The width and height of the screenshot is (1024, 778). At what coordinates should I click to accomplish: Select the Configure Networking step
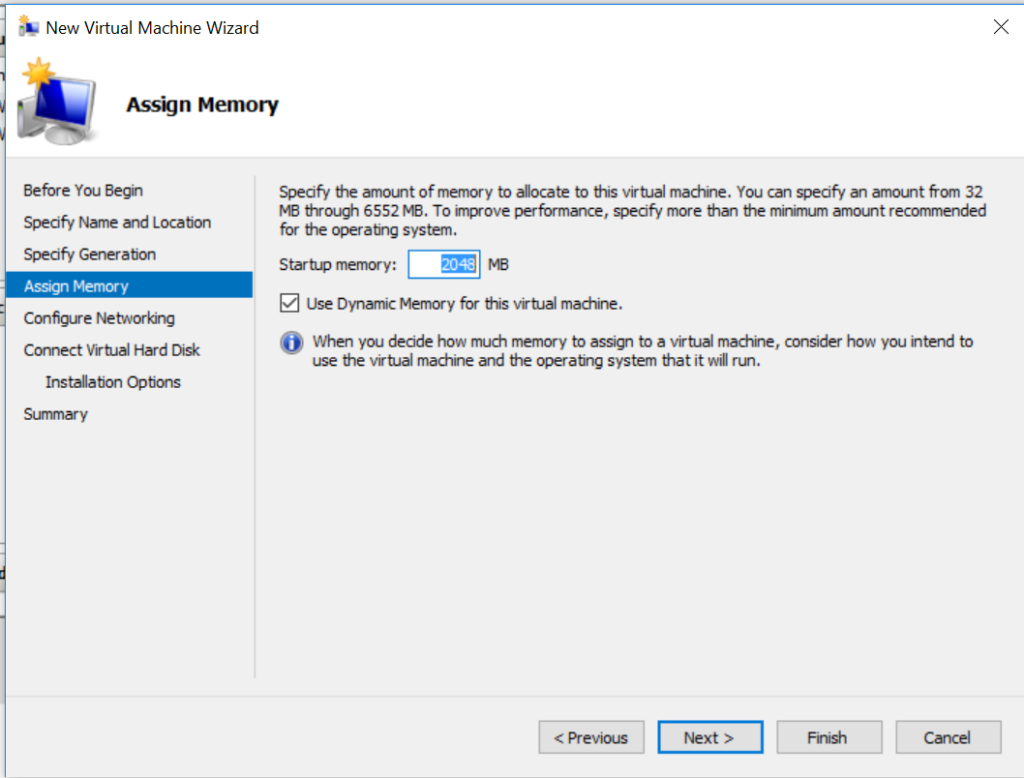coord(99,318)
